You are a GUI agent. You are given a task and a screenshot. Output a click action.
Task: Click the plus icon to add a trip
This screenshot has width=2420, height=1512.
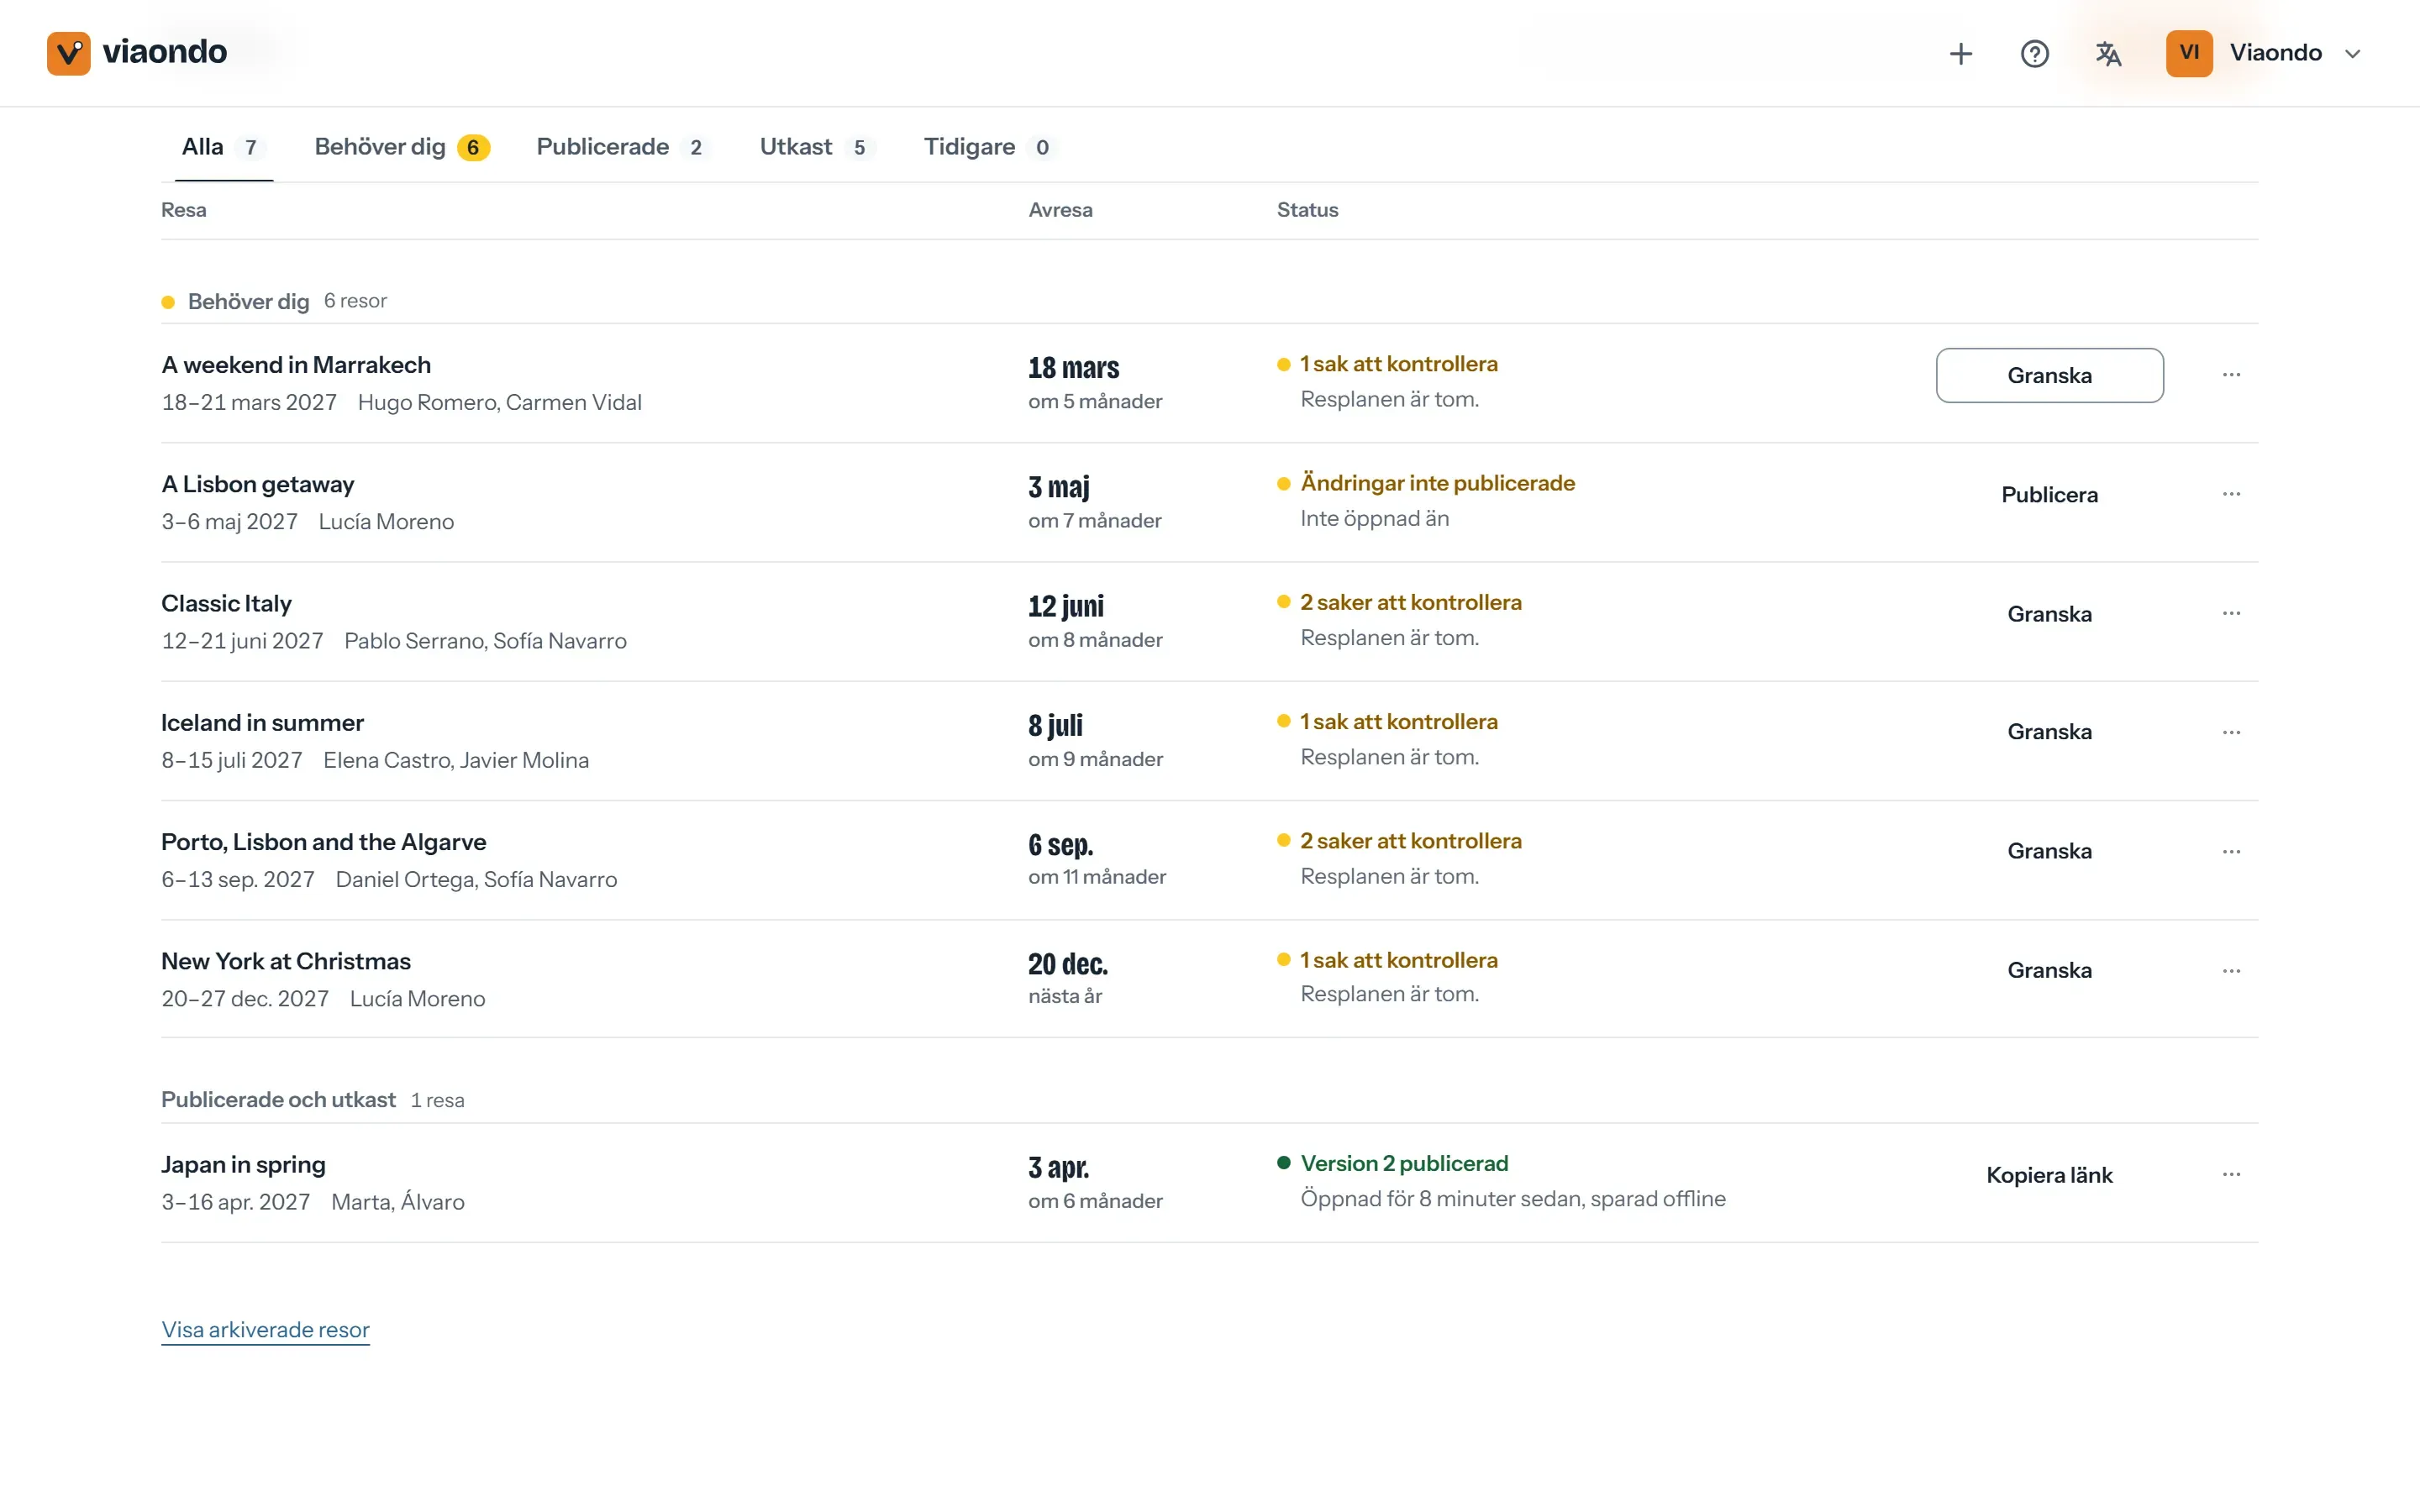click(1961, 53)
